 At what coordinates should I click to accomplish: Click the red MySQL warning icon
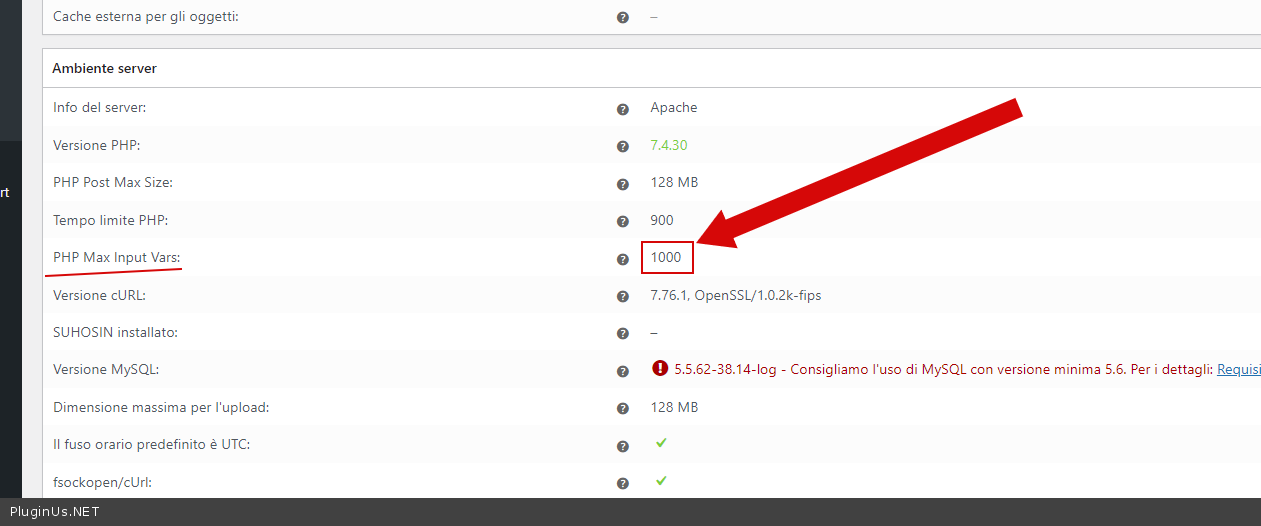(659, 368)
